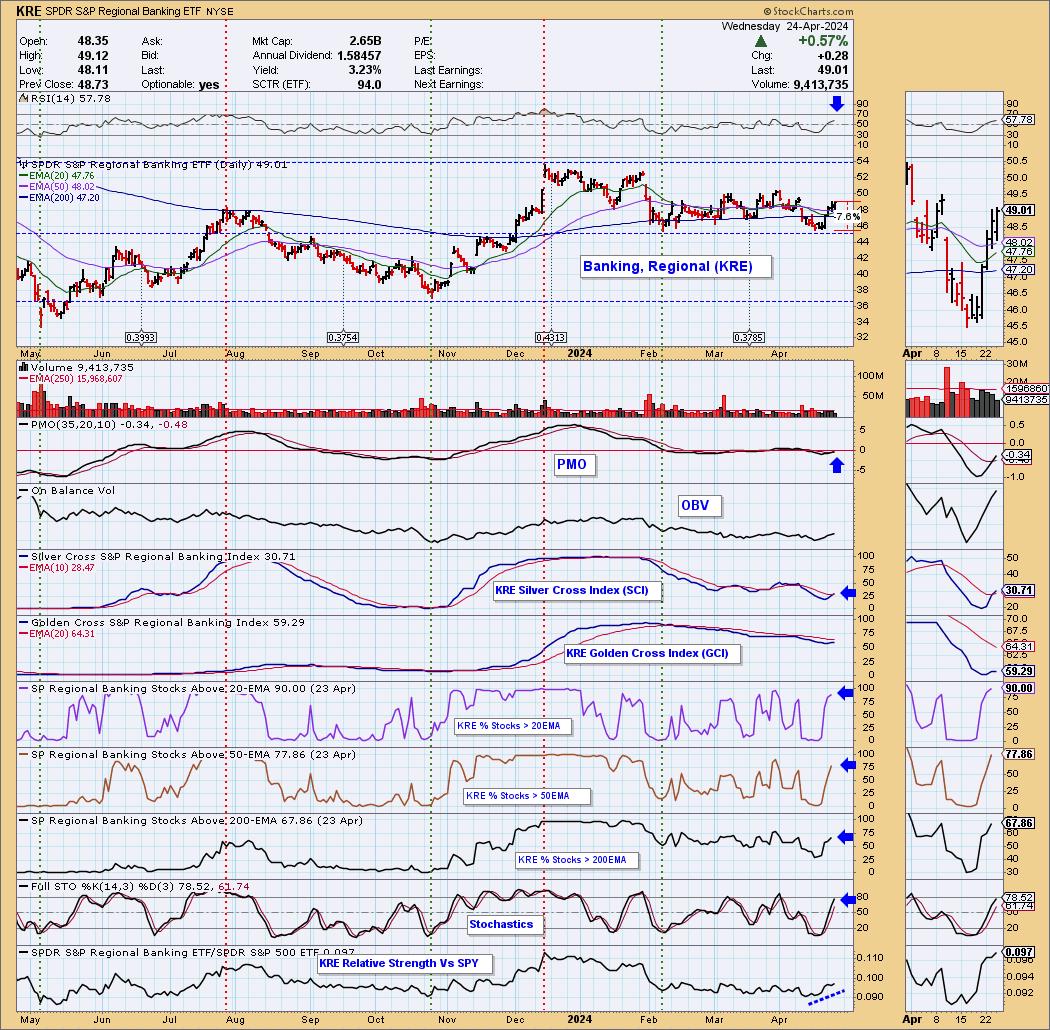Click the date Wednesday 24-Apr-2024
The image size is (1050, 1030).
click(785, 26)
